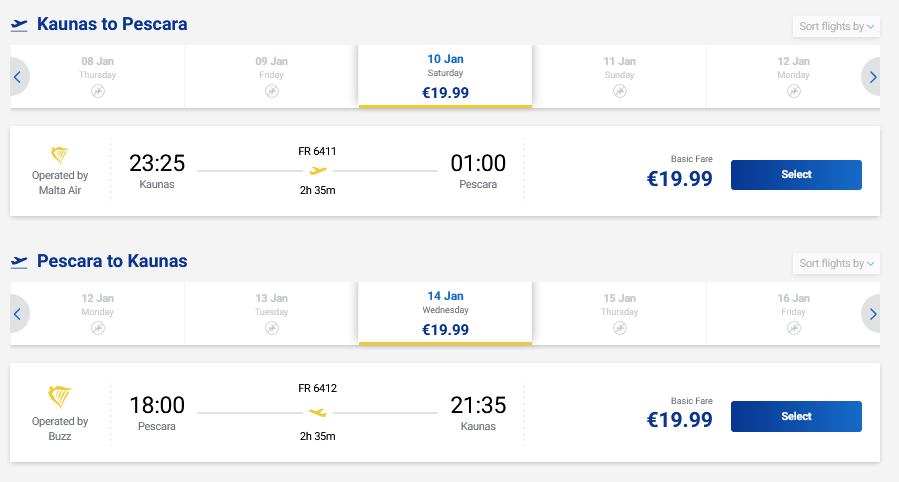Select the 10 Jan Saturday date tab
The image size is (899, 482).
click(x=445, y=77)
